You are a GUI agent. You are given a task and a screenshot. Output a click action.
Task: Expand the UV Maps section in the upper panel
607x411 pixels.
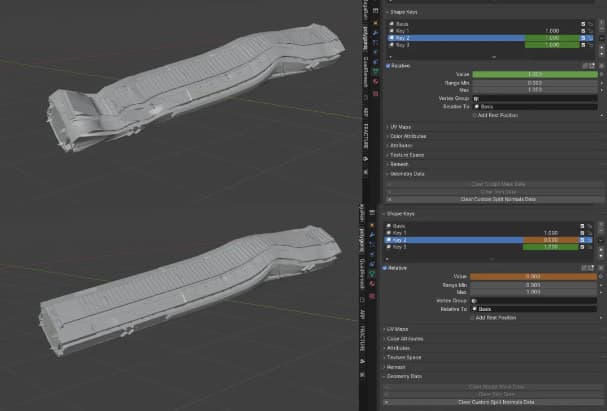(400, 126)
